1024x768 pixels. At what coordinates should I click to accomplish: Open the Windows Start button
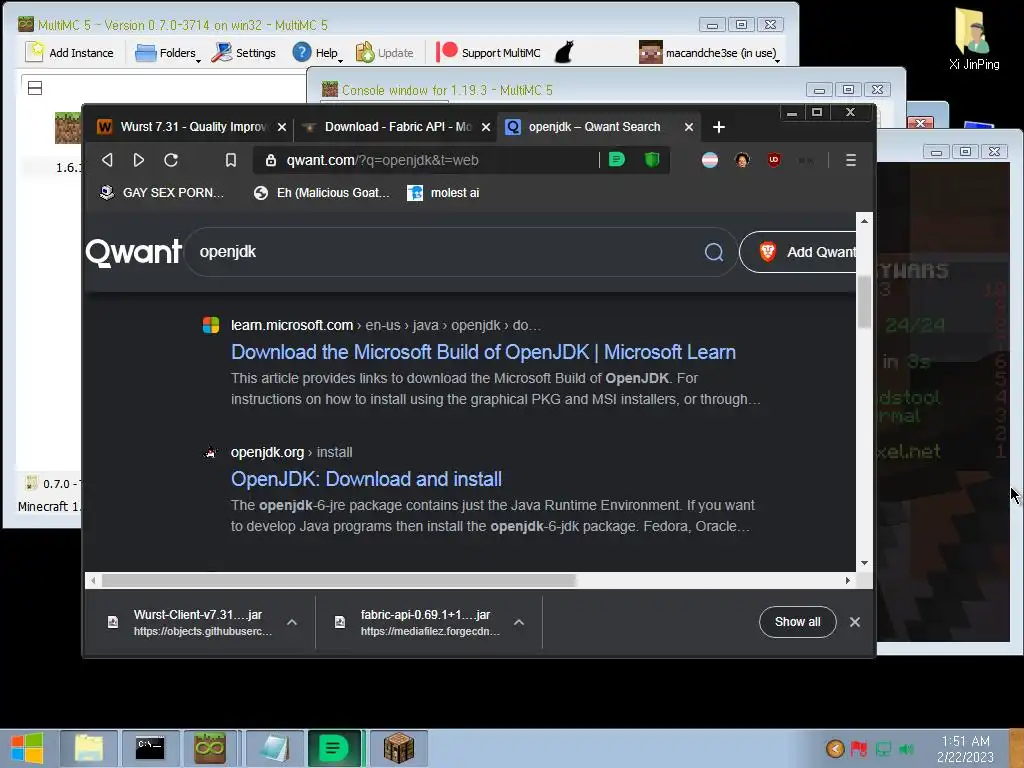pos(27,748)
